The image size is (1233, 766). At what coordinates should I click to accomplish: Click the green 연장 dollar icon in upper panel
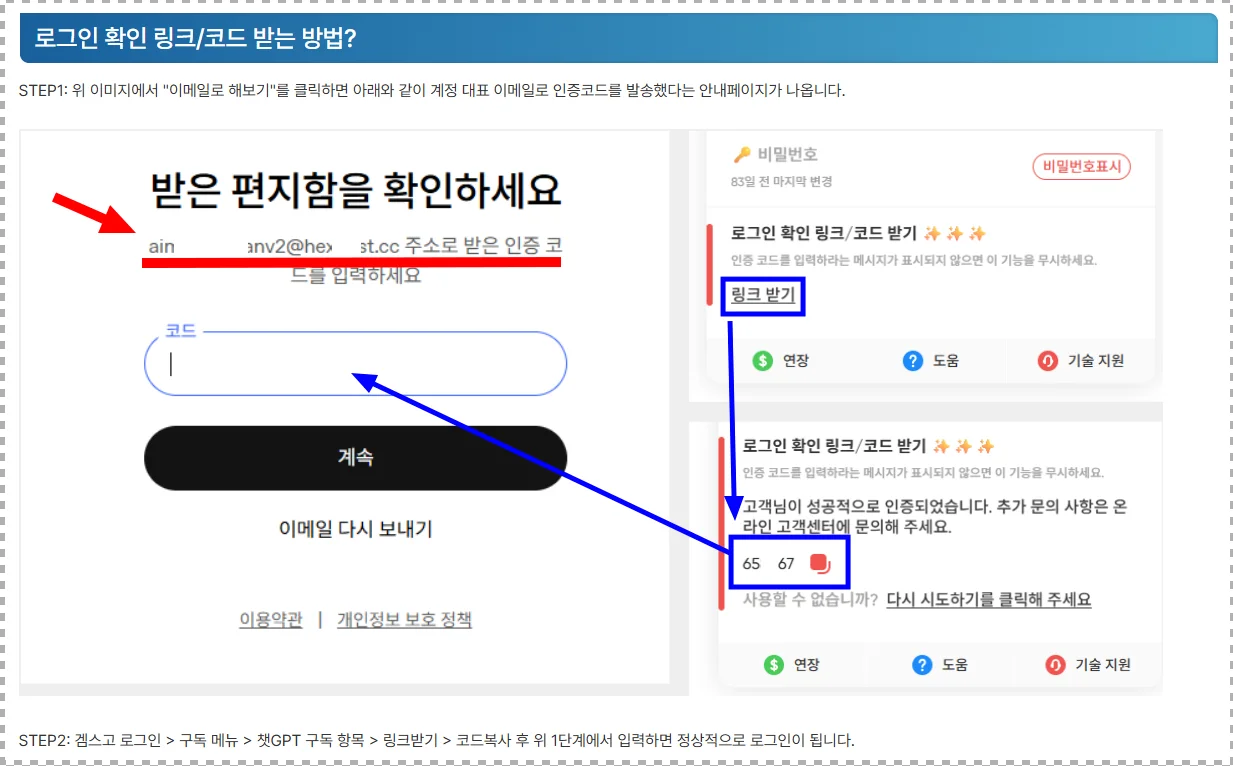(x=761, y=360)
